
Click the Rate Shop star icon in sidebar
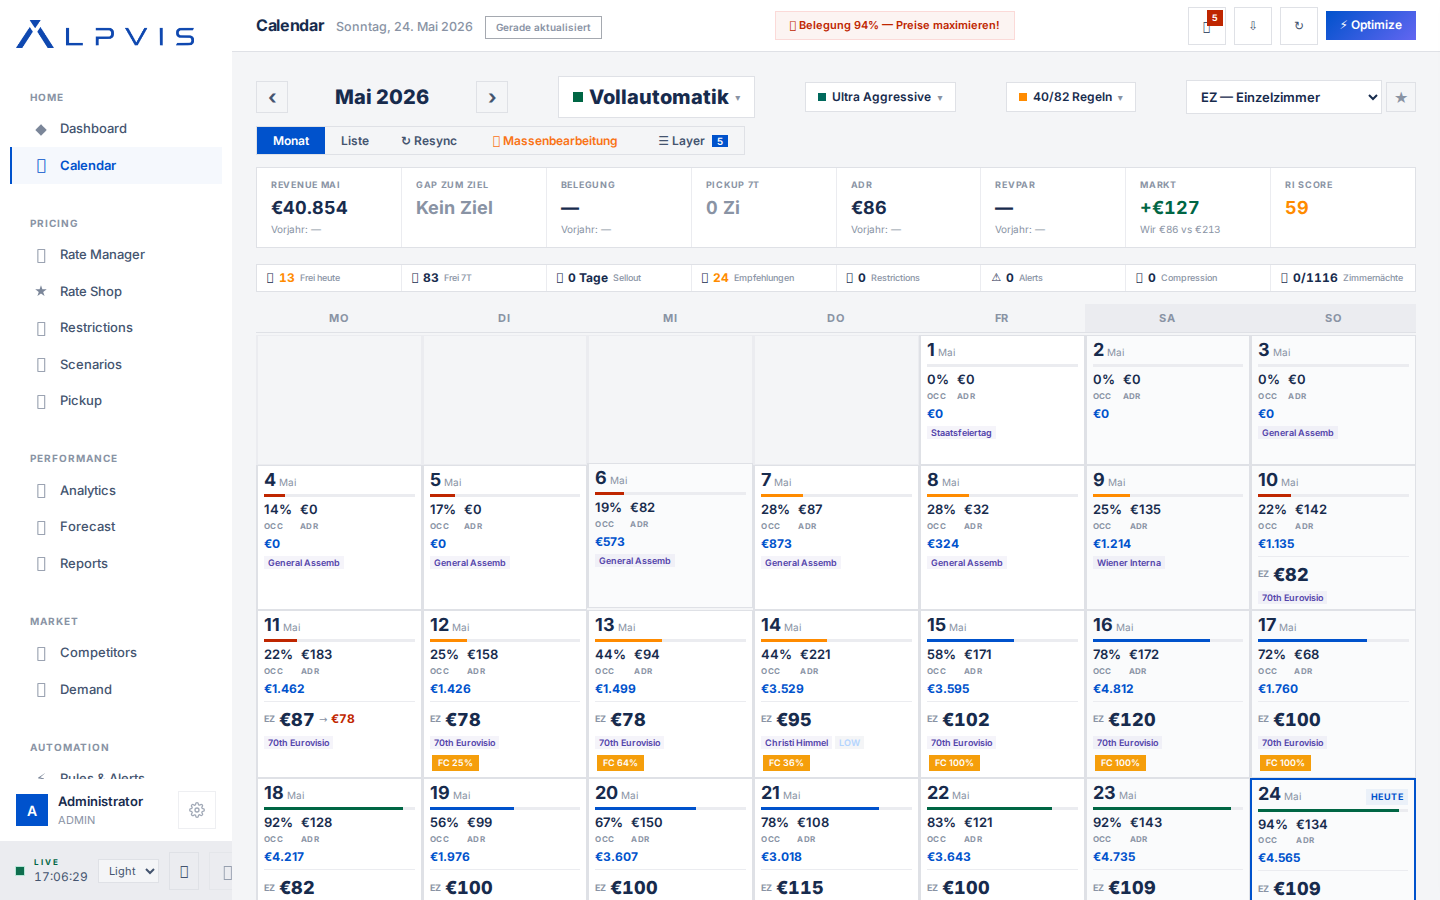click(x=41, y=291)
